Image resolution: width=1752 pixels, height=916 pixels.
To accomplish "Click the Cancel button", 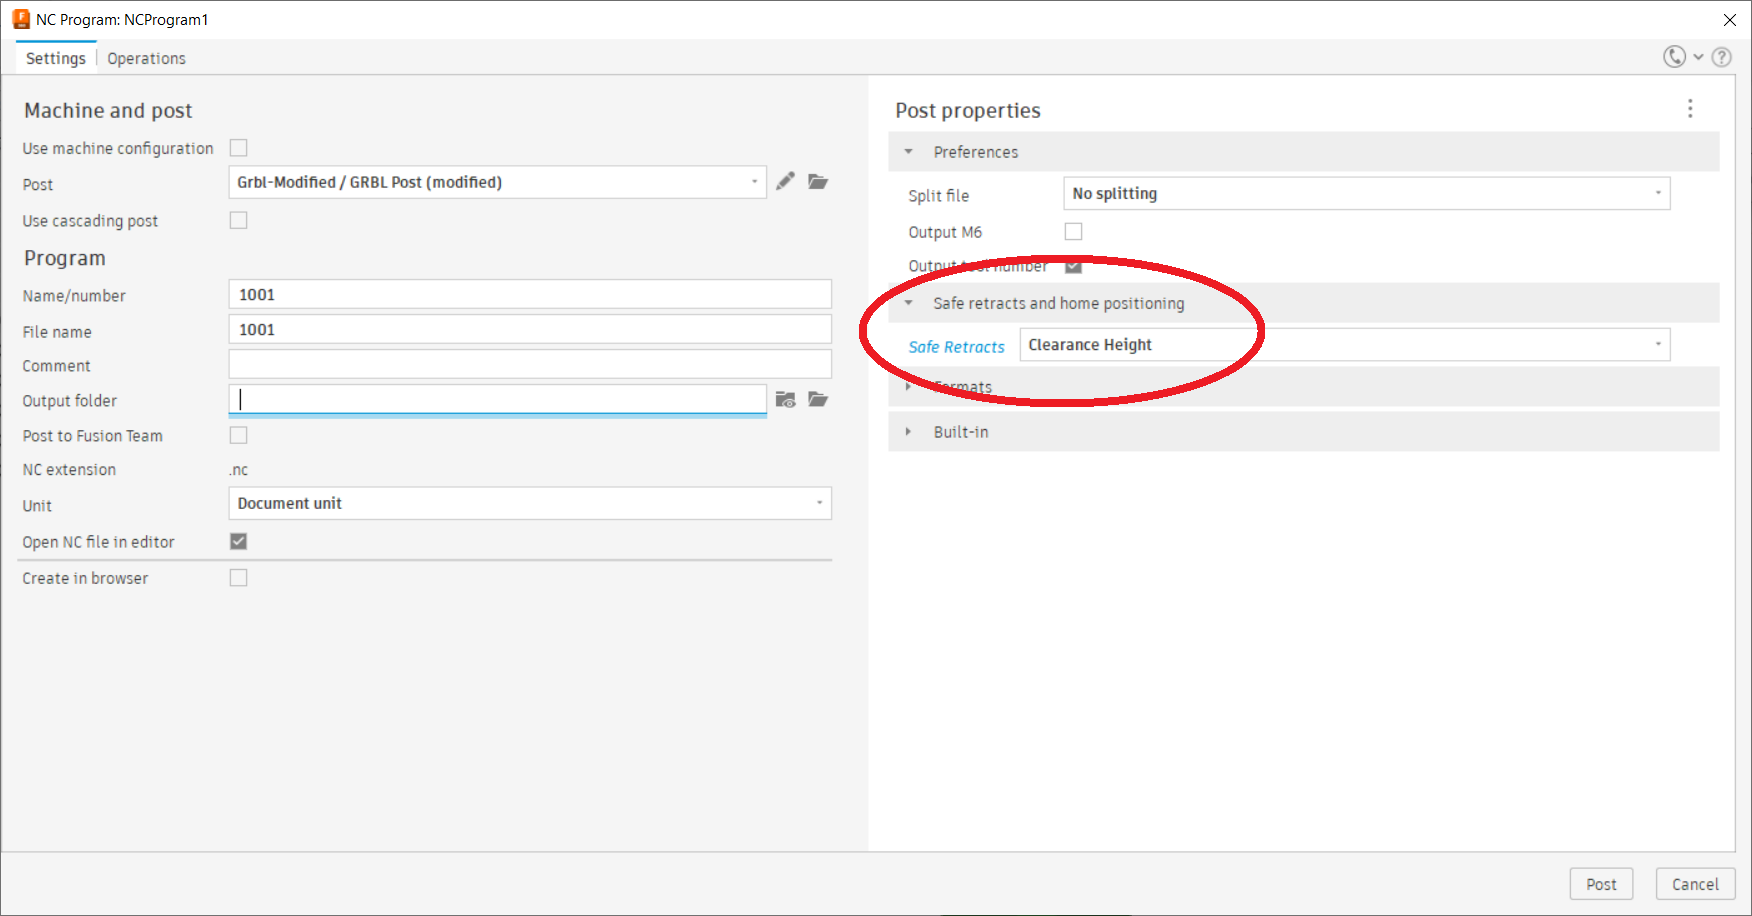I will pyautogui.click(x=1695, y=884).
